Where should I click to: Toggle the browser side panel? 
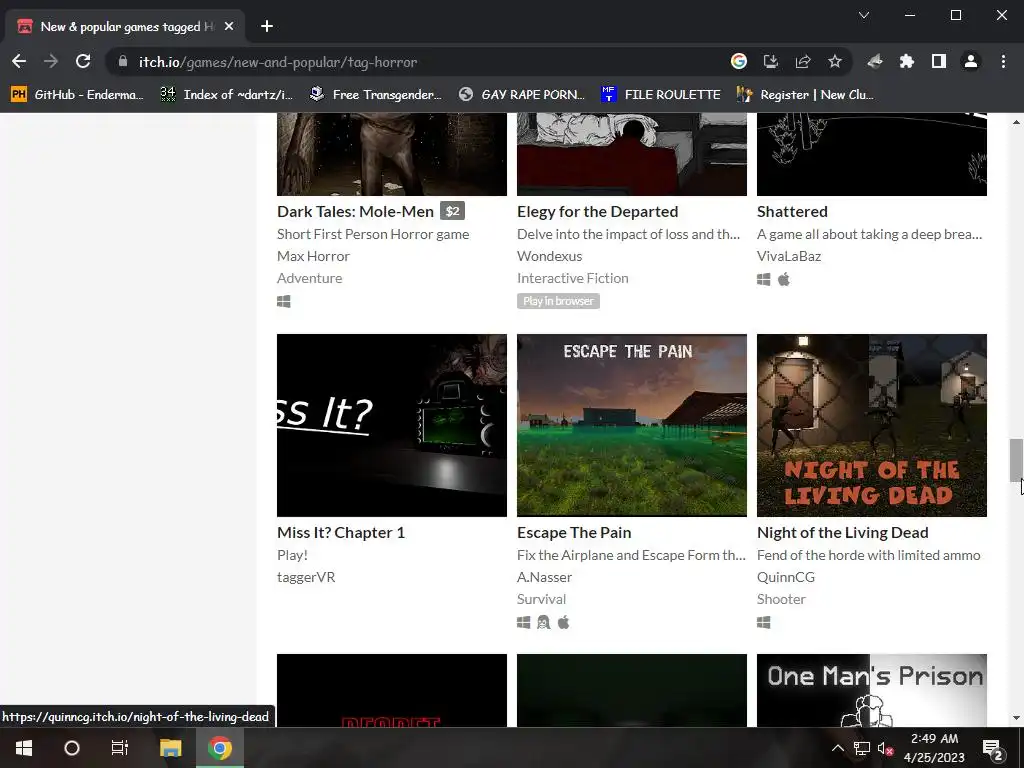point(938,61)
